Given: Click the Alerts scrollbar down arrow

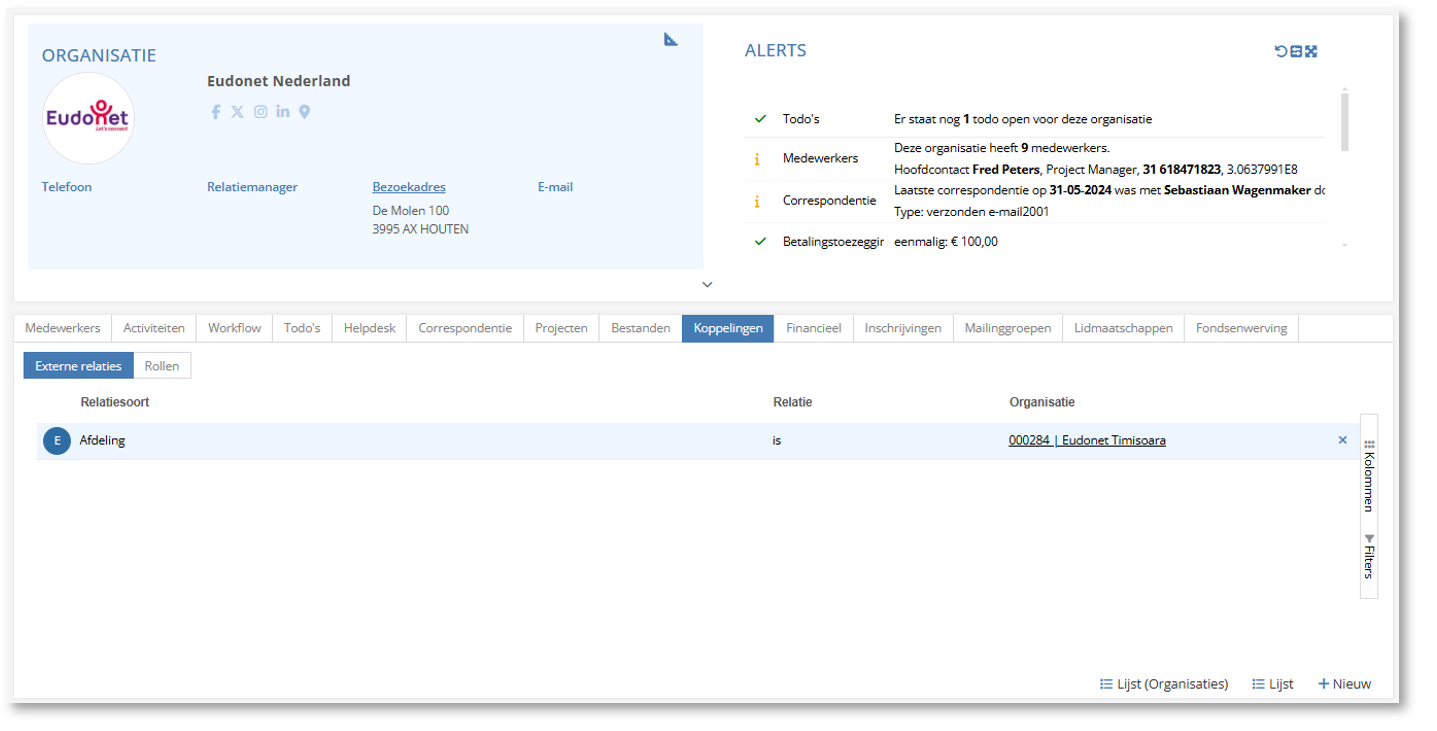Looking at the screenshot, I should pos(1345,245).
